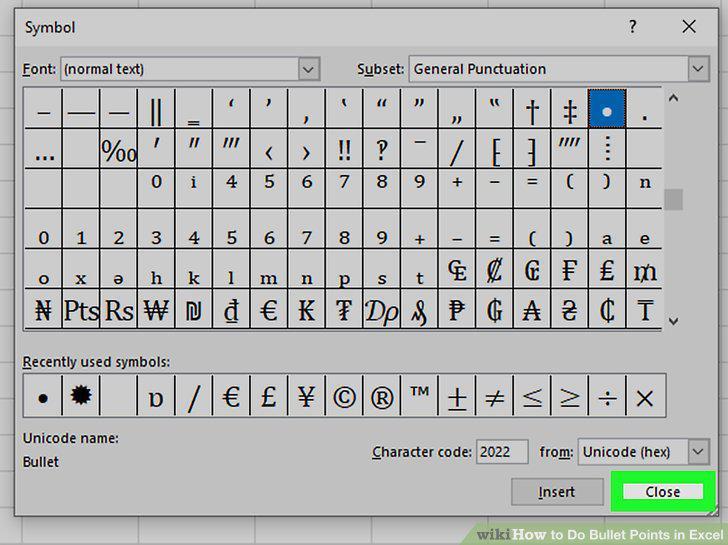Screen dimensions: 728x545
Task: Click the Pts peseta symbol
Action: click(81, 310)
